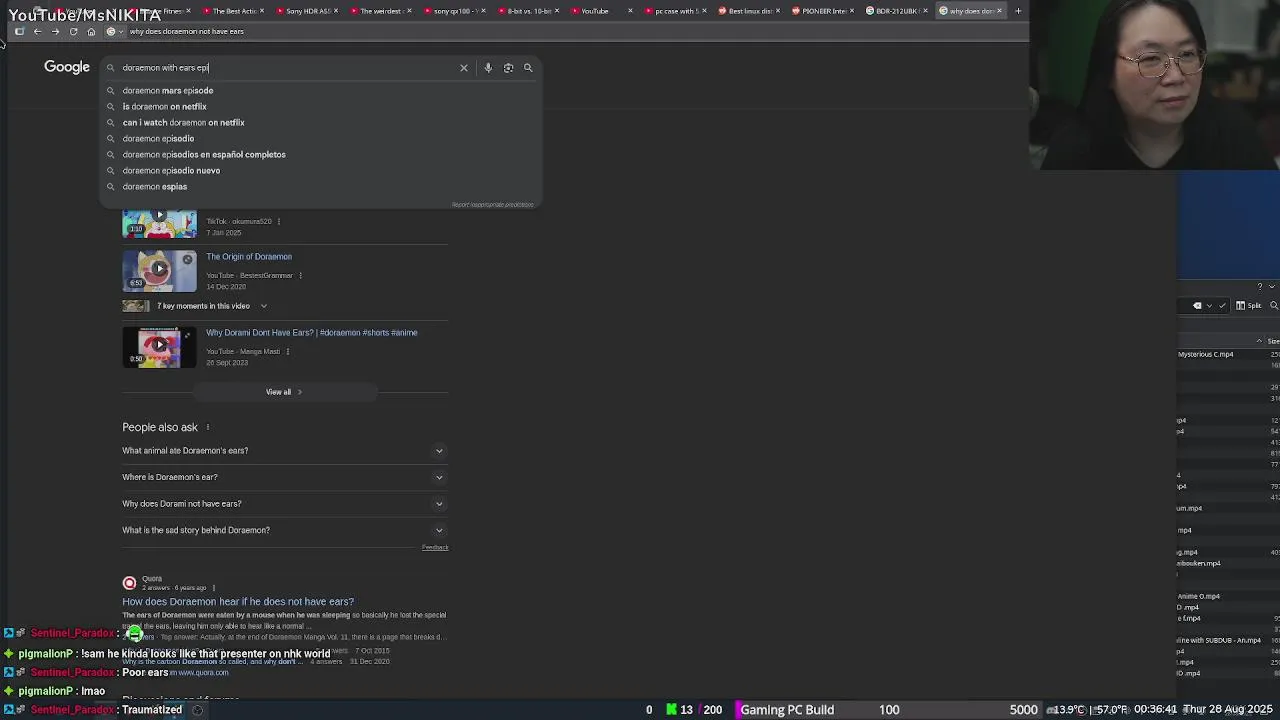Viewport: 1280px width, 720px height.
Task: Click the file manager search magnifier
Action: pos(1274,305)
